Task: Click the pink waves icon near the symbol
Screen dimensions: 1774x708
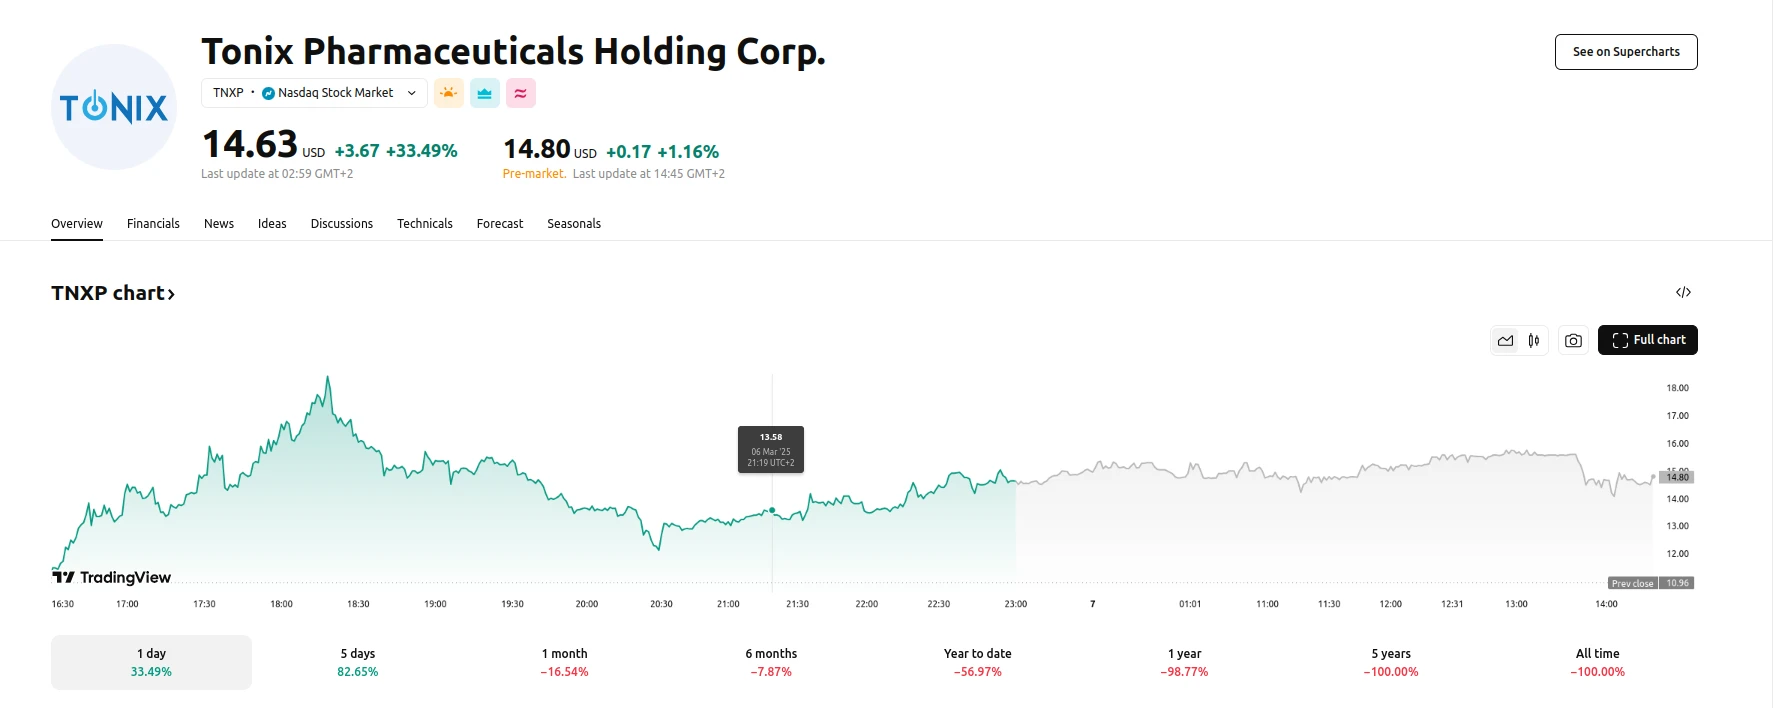Action: (520, 92)
